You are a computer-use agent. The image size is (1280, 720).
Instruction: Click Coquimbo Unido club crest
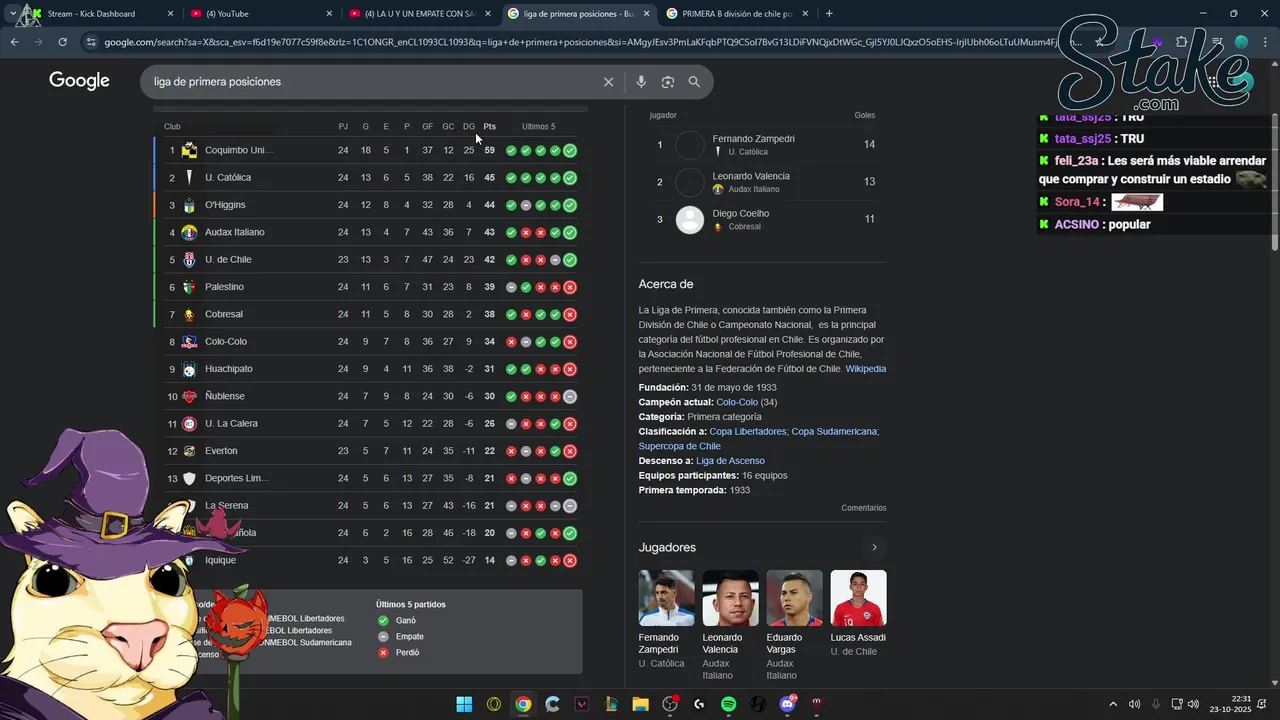click(189, 150)
